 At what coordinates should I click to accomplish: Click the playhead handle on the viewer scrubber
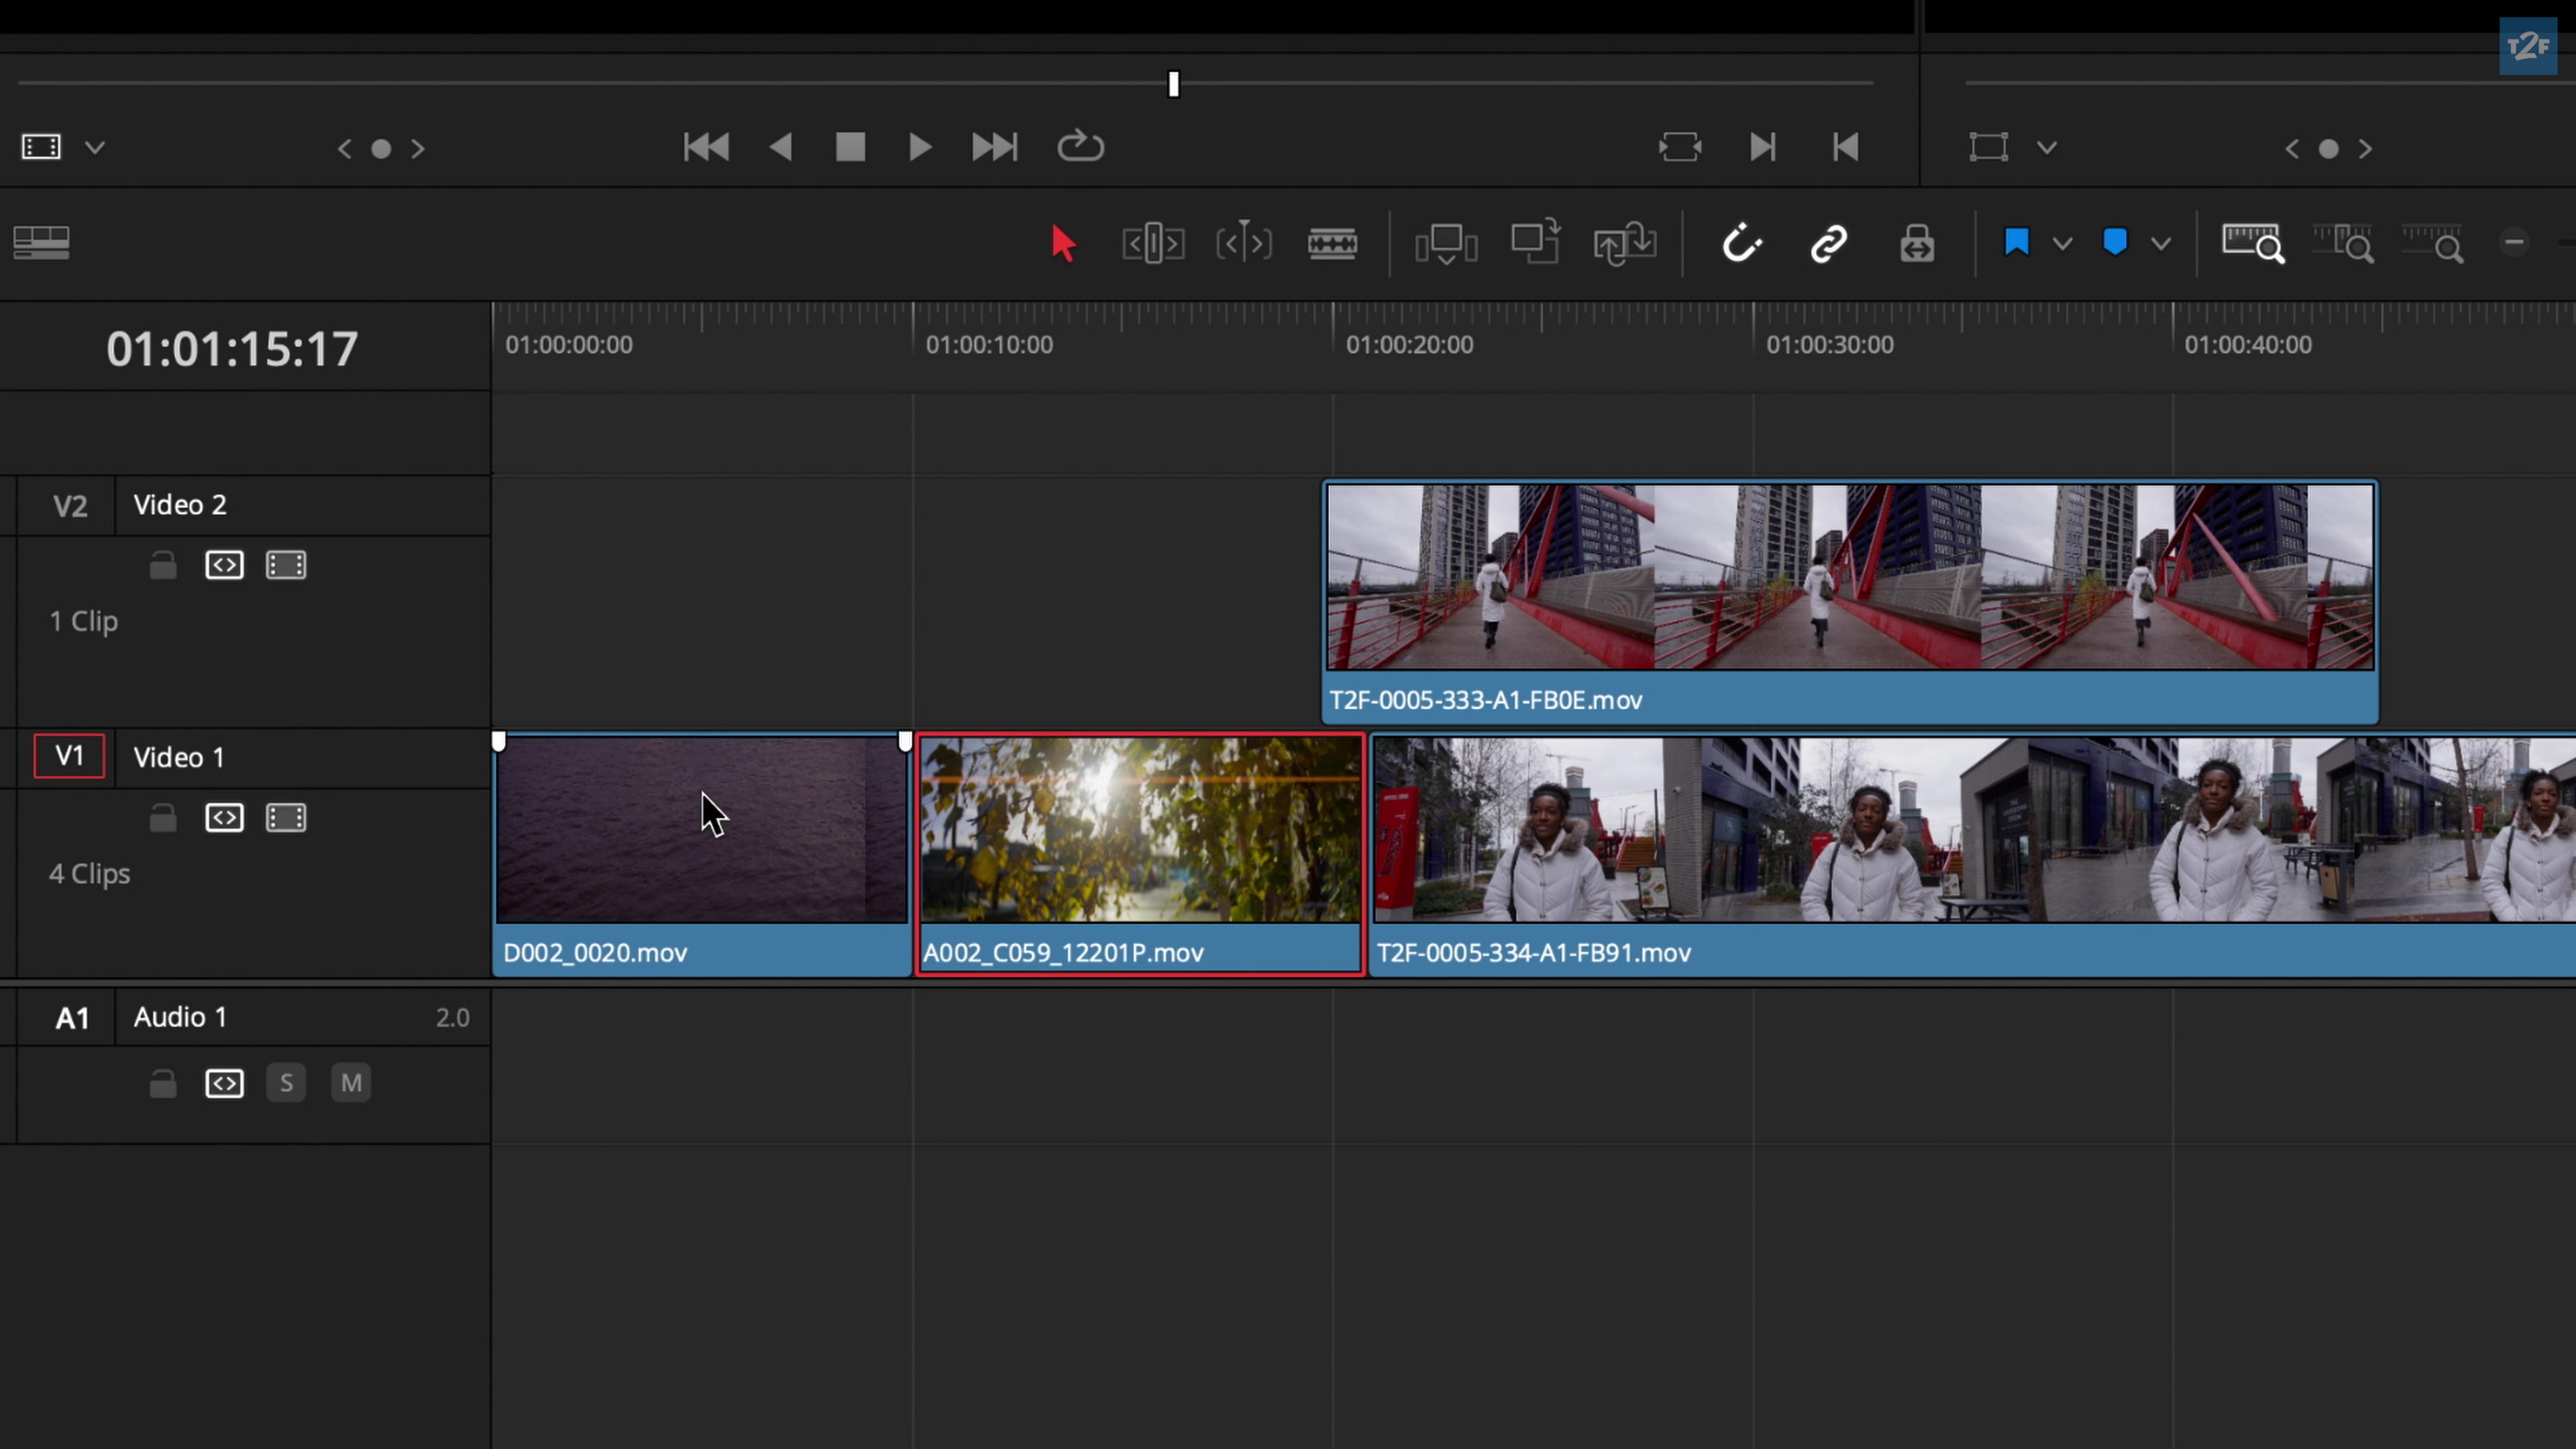pyautogui.click(x=1174, y=84)
